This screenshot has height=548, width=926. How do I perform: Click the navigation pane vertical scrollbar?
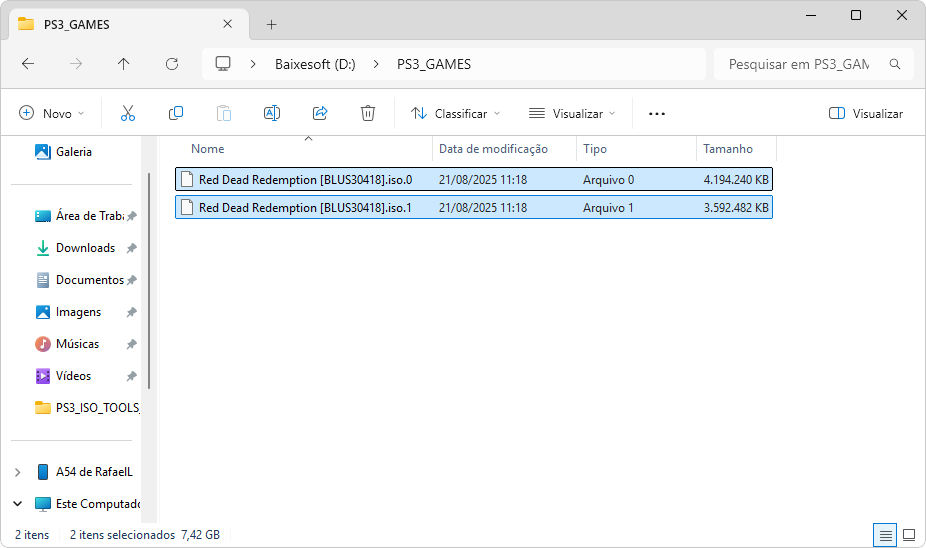[149, 280]
